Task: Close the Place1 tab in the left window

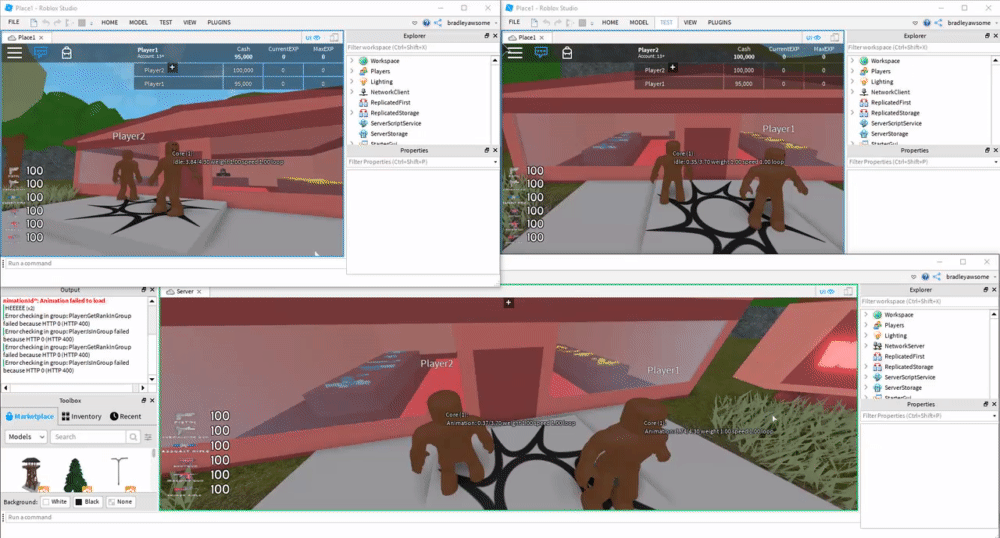Action: coord(41,38)
